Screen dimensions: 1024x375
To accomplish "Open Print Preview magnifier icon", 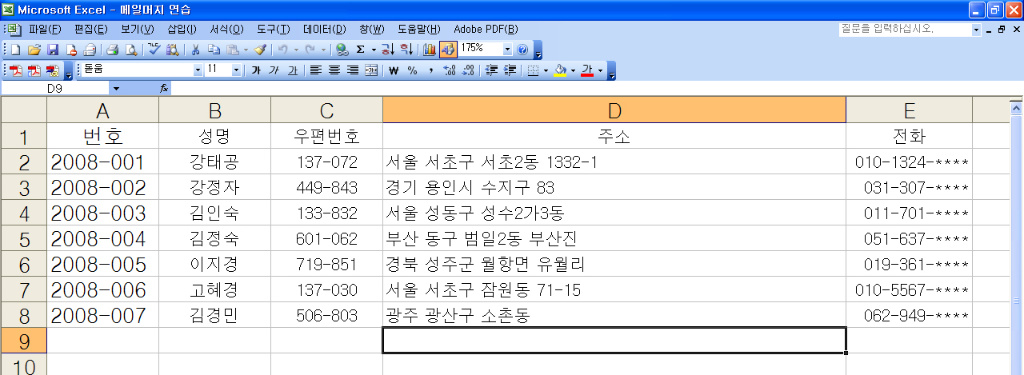I will (x=131, y=50).
